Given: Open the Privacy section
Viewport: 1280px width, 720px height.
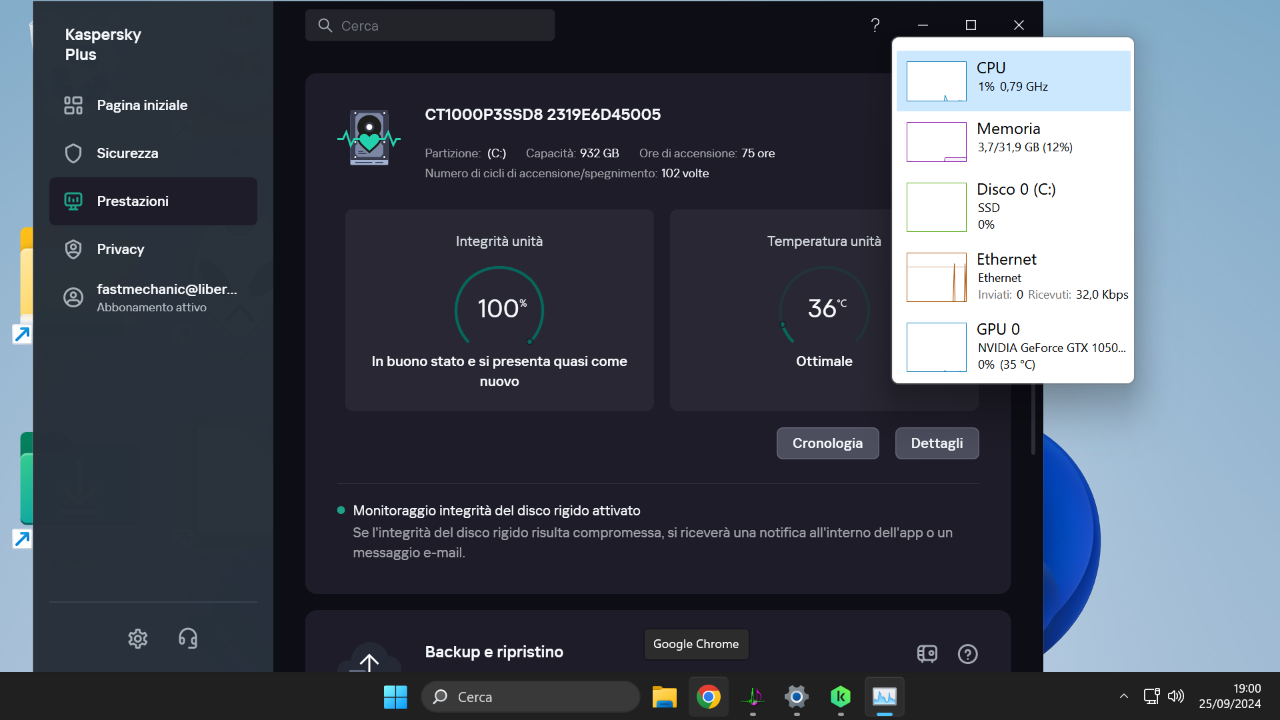Looking at the screenshot, I should point(153,249).
